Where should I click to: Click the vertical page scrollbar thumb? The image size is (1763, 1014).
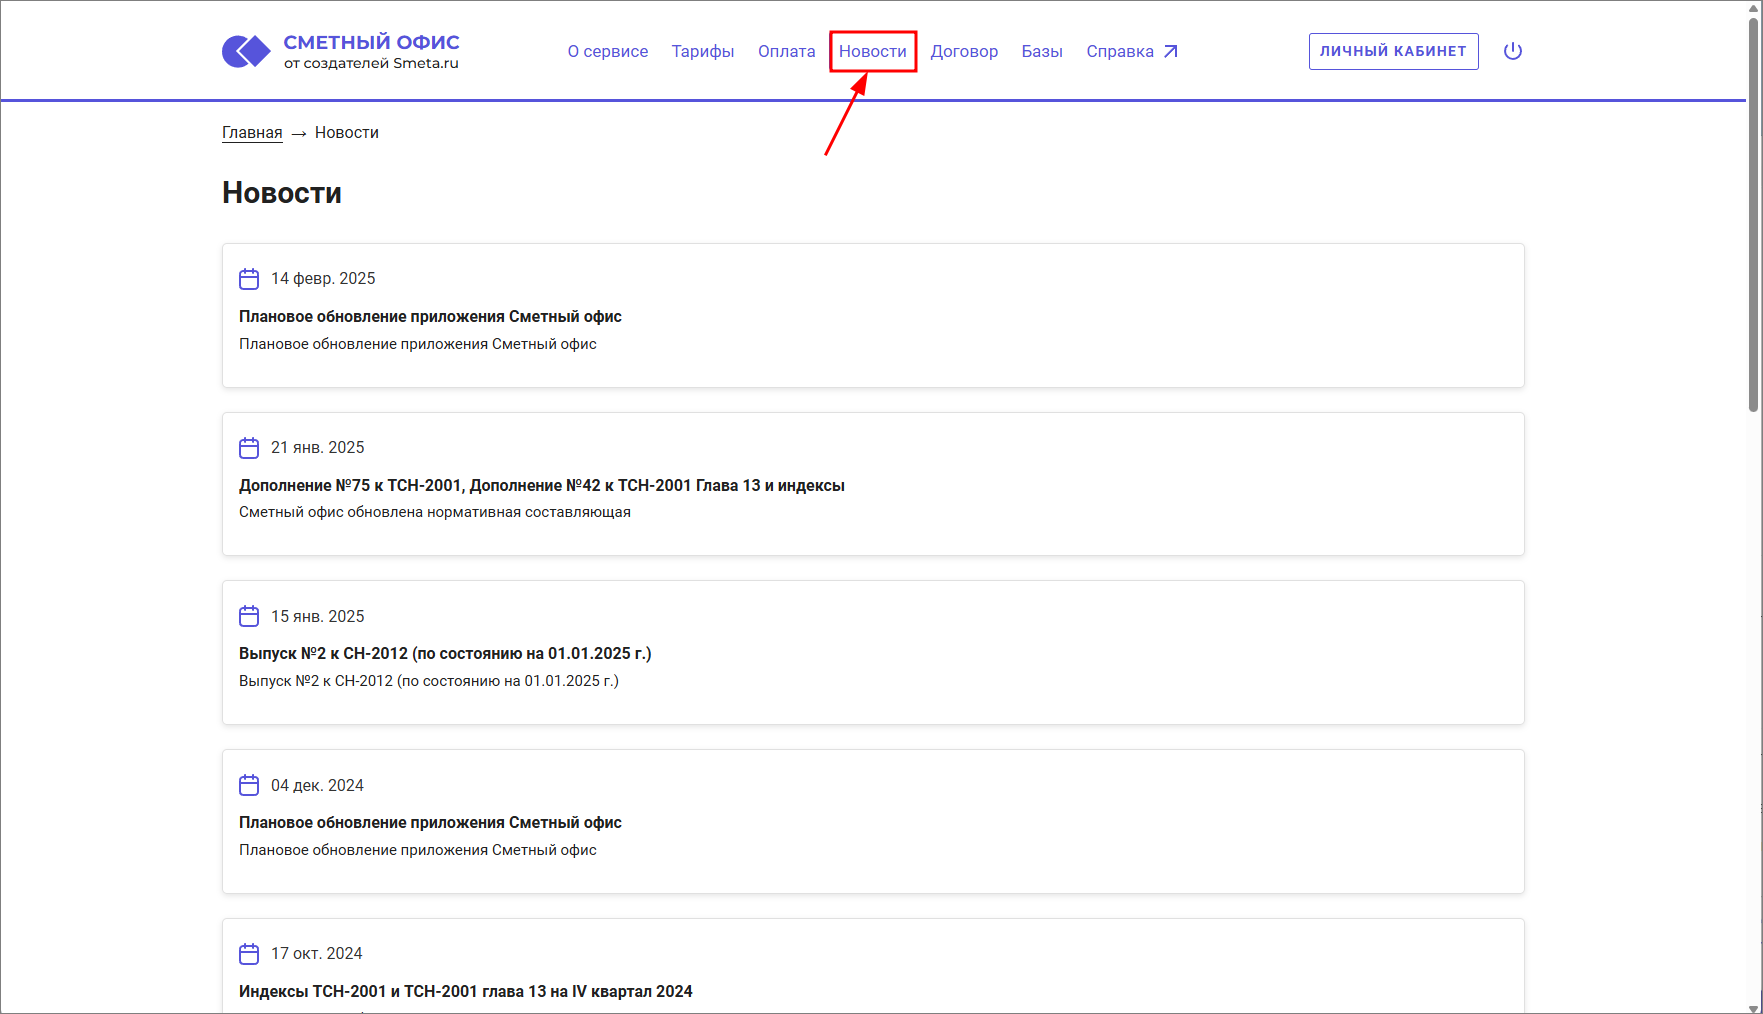(x=1753, y=210)
